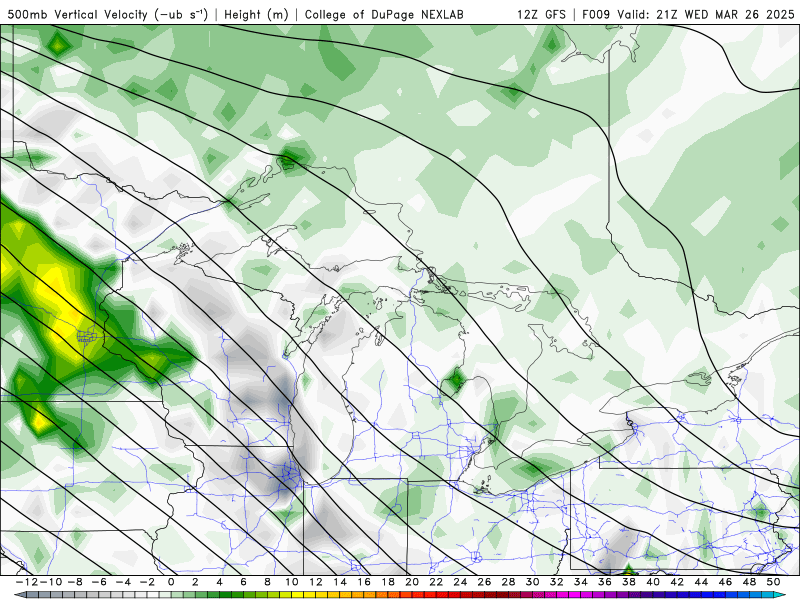Click the '6' value on the color scale
The width and height of the screenshot is (800, 600).
(x=243, y=582)
